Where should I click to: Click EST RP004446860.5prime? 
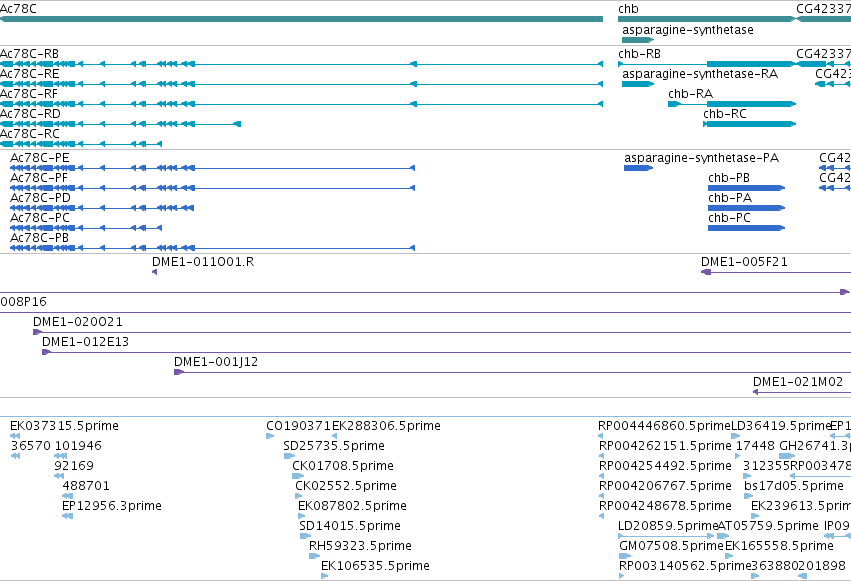pos(601,436)
